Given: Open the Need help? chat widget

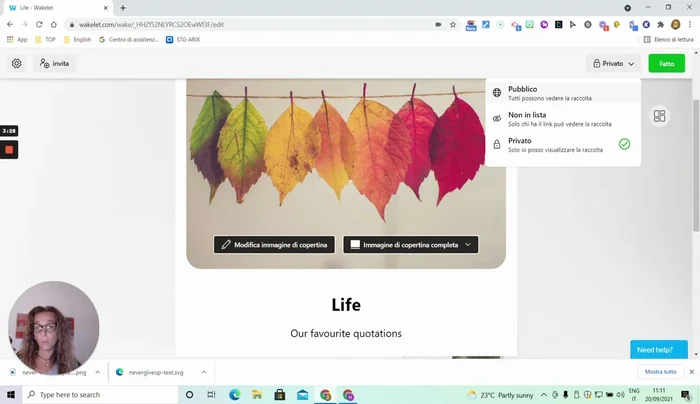Looking at the screenshot, I should pyautogui.click(x=658, y=350).
